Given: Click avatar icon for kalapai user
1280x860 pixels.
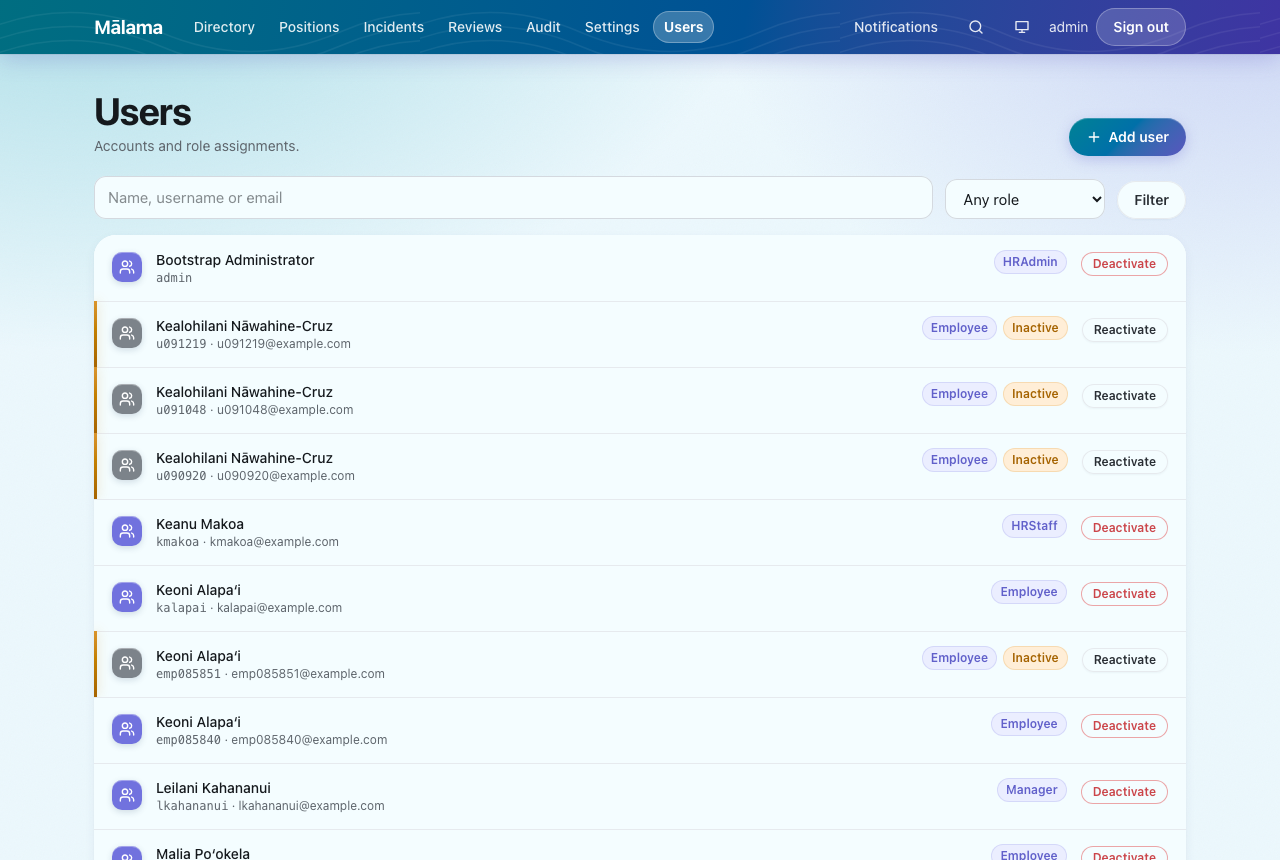Looking at the screenshot, I should pyautogui.click(x=127, y=597).
